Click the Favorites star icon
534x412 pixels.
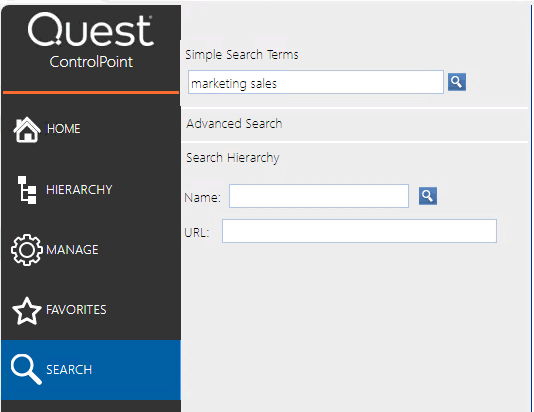[x=27, y=310]
